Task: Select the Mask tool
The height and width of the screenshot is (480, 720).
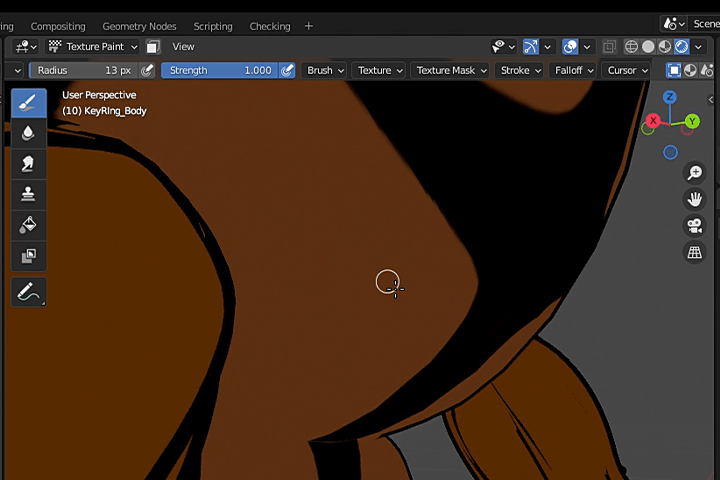Action: click(x=28, y=256)
